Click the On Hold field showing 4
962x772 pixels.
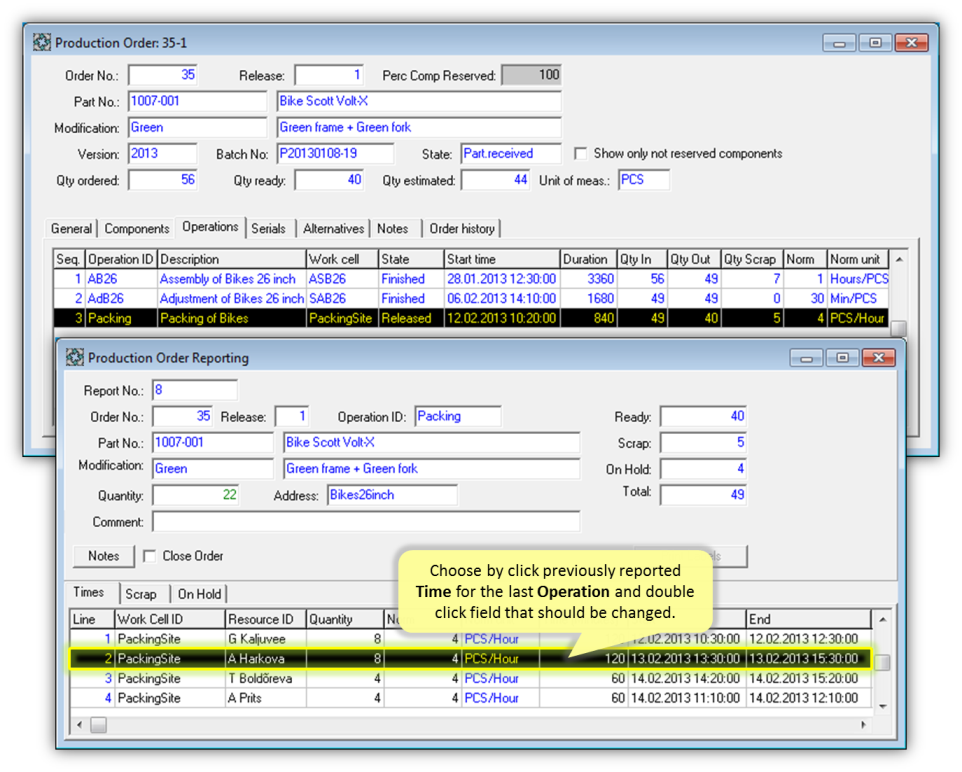point(704,469)
